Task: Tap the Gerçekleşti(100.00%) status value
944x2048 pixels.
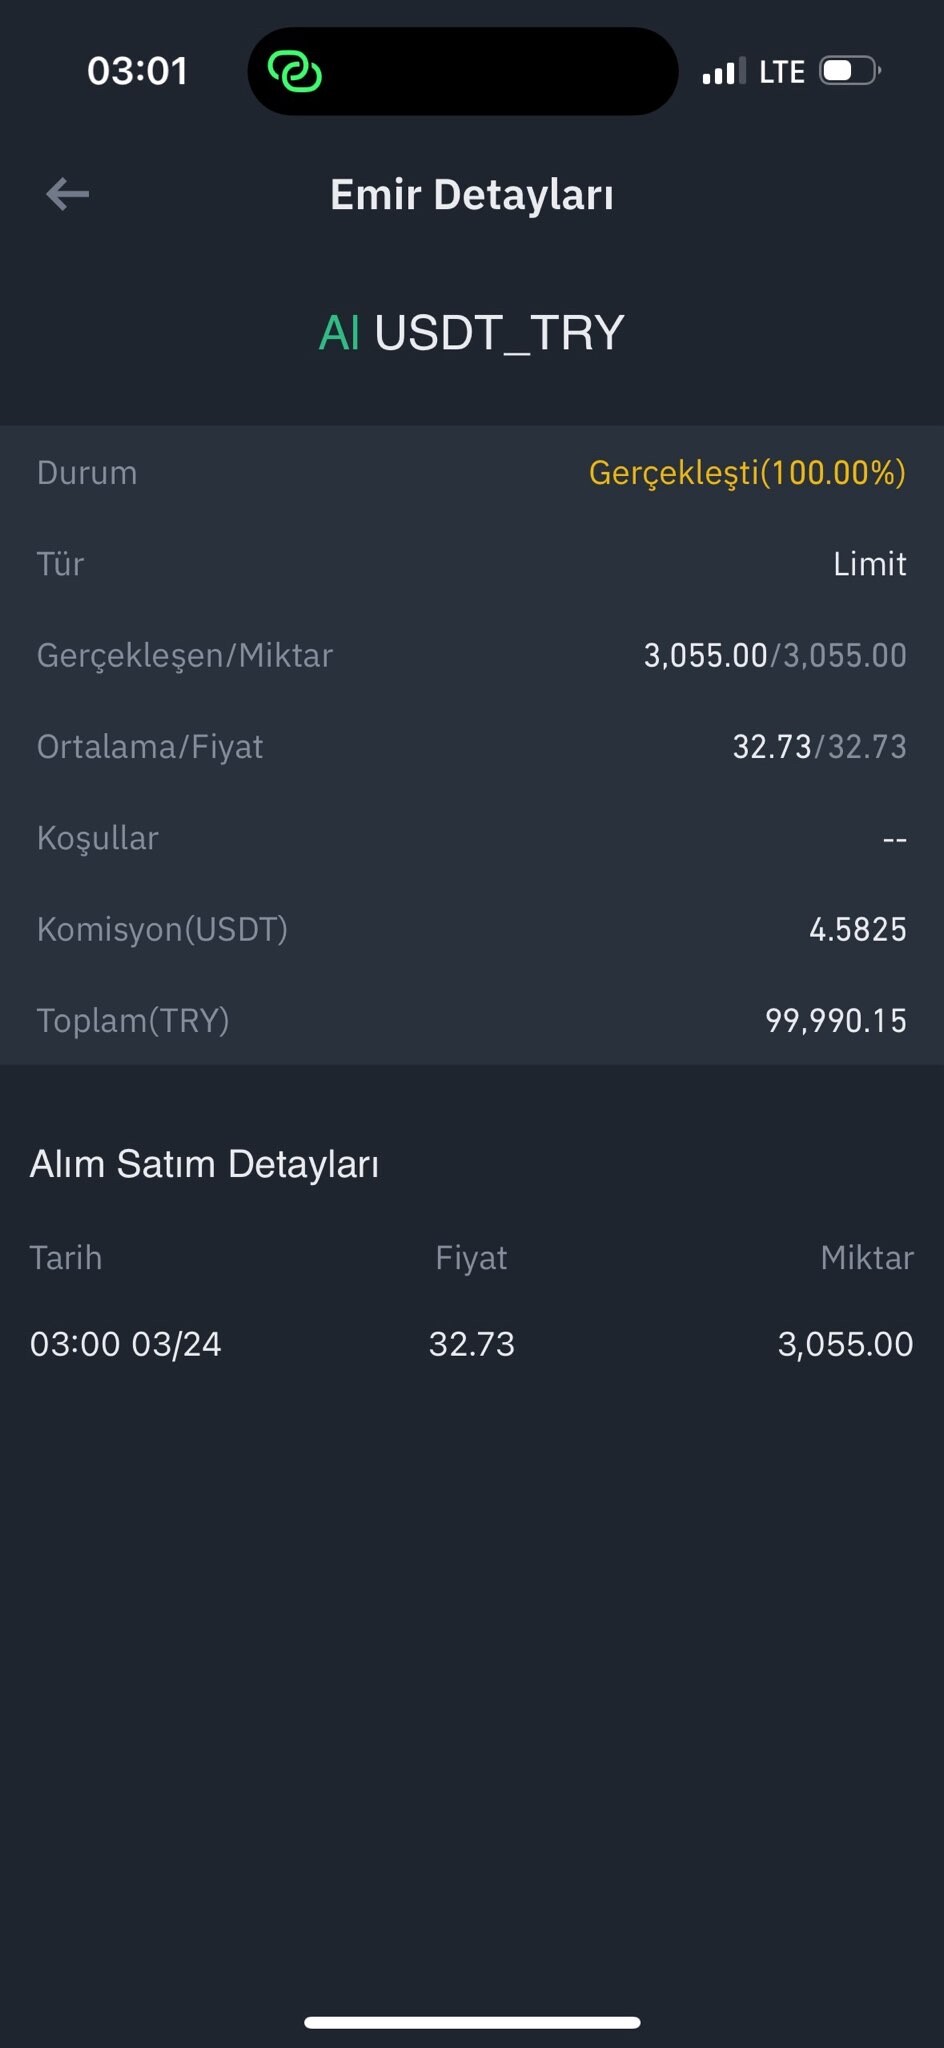Action: tap(747, 472)
